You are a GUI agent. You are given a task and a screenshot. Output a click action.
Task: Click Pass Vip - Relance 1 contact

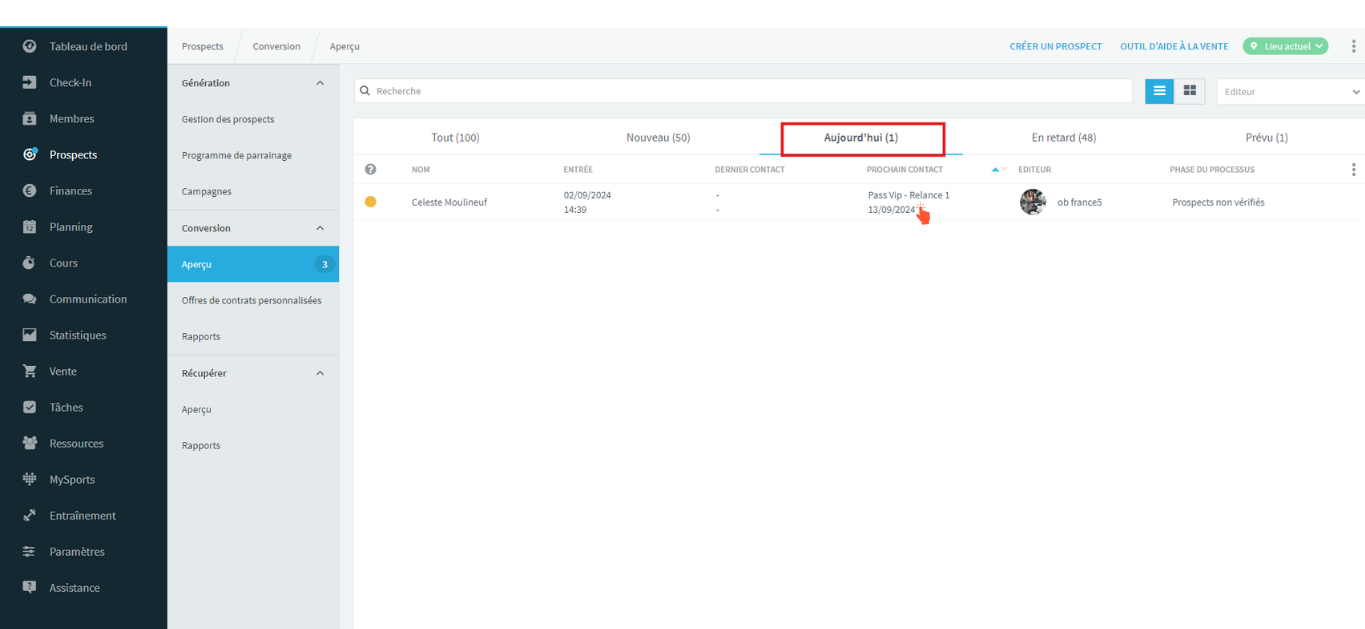(909, 195)
